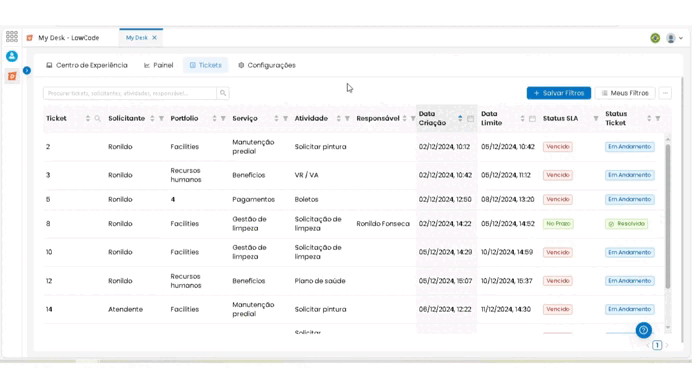Sort by the Atividade column
The width and height of the screenshot is (692, 388).
coord(338,118)
